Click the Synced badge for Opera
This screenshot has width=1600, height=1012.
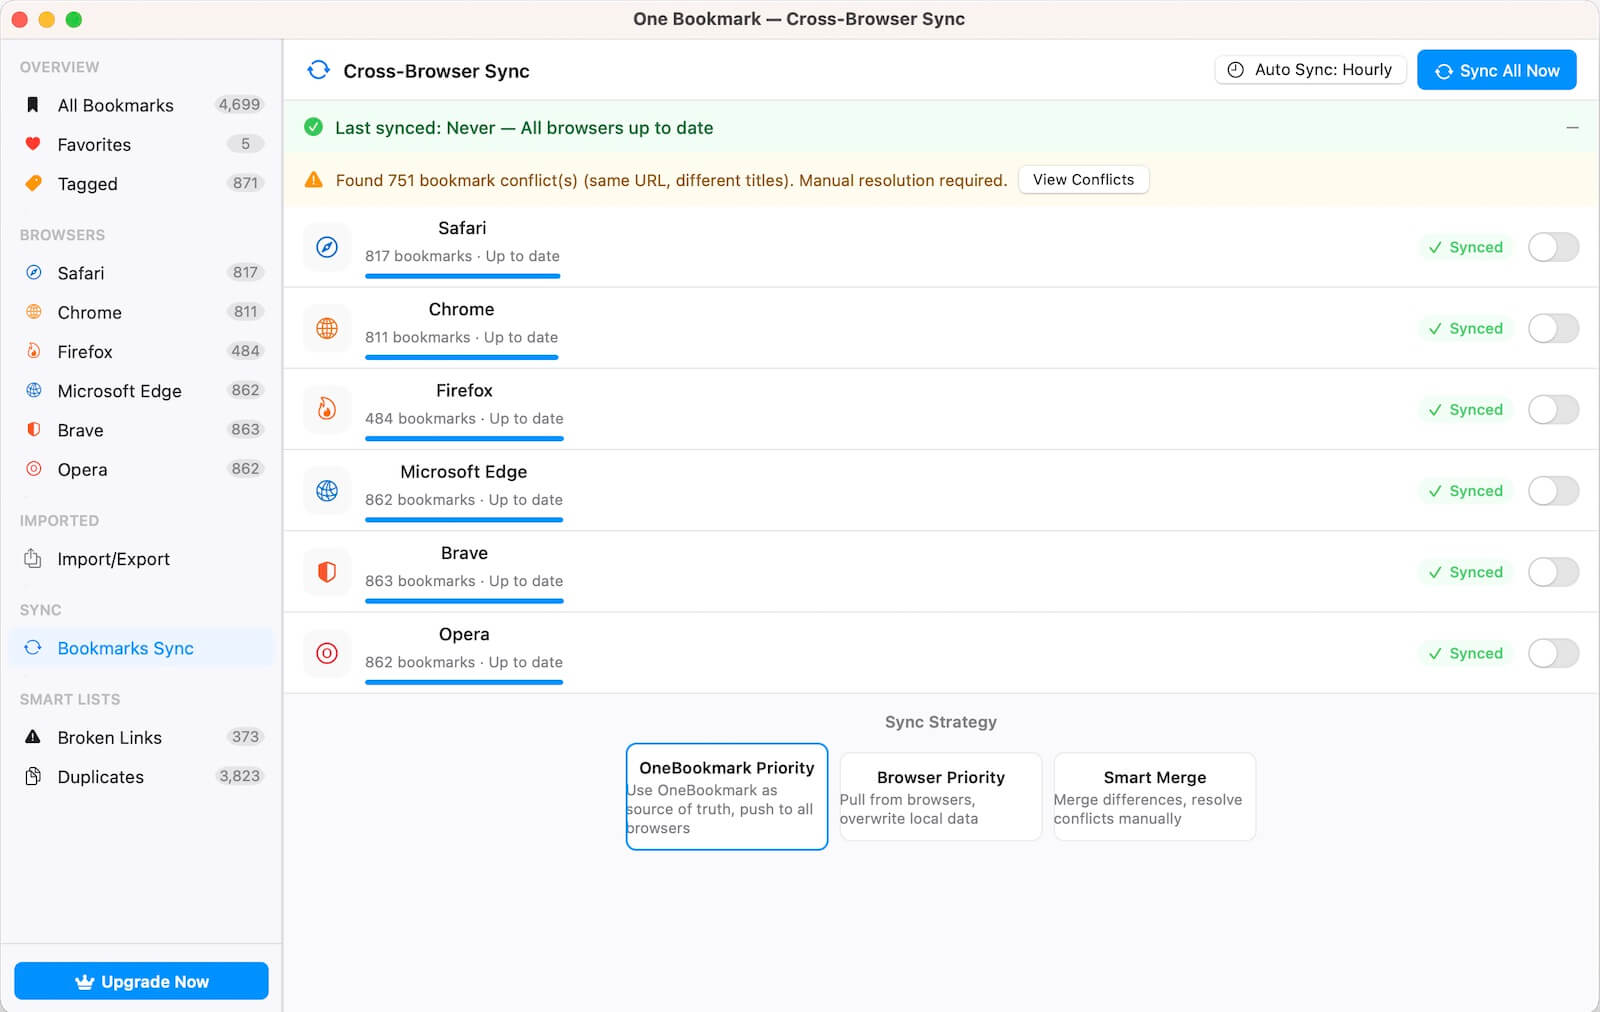1466,653
